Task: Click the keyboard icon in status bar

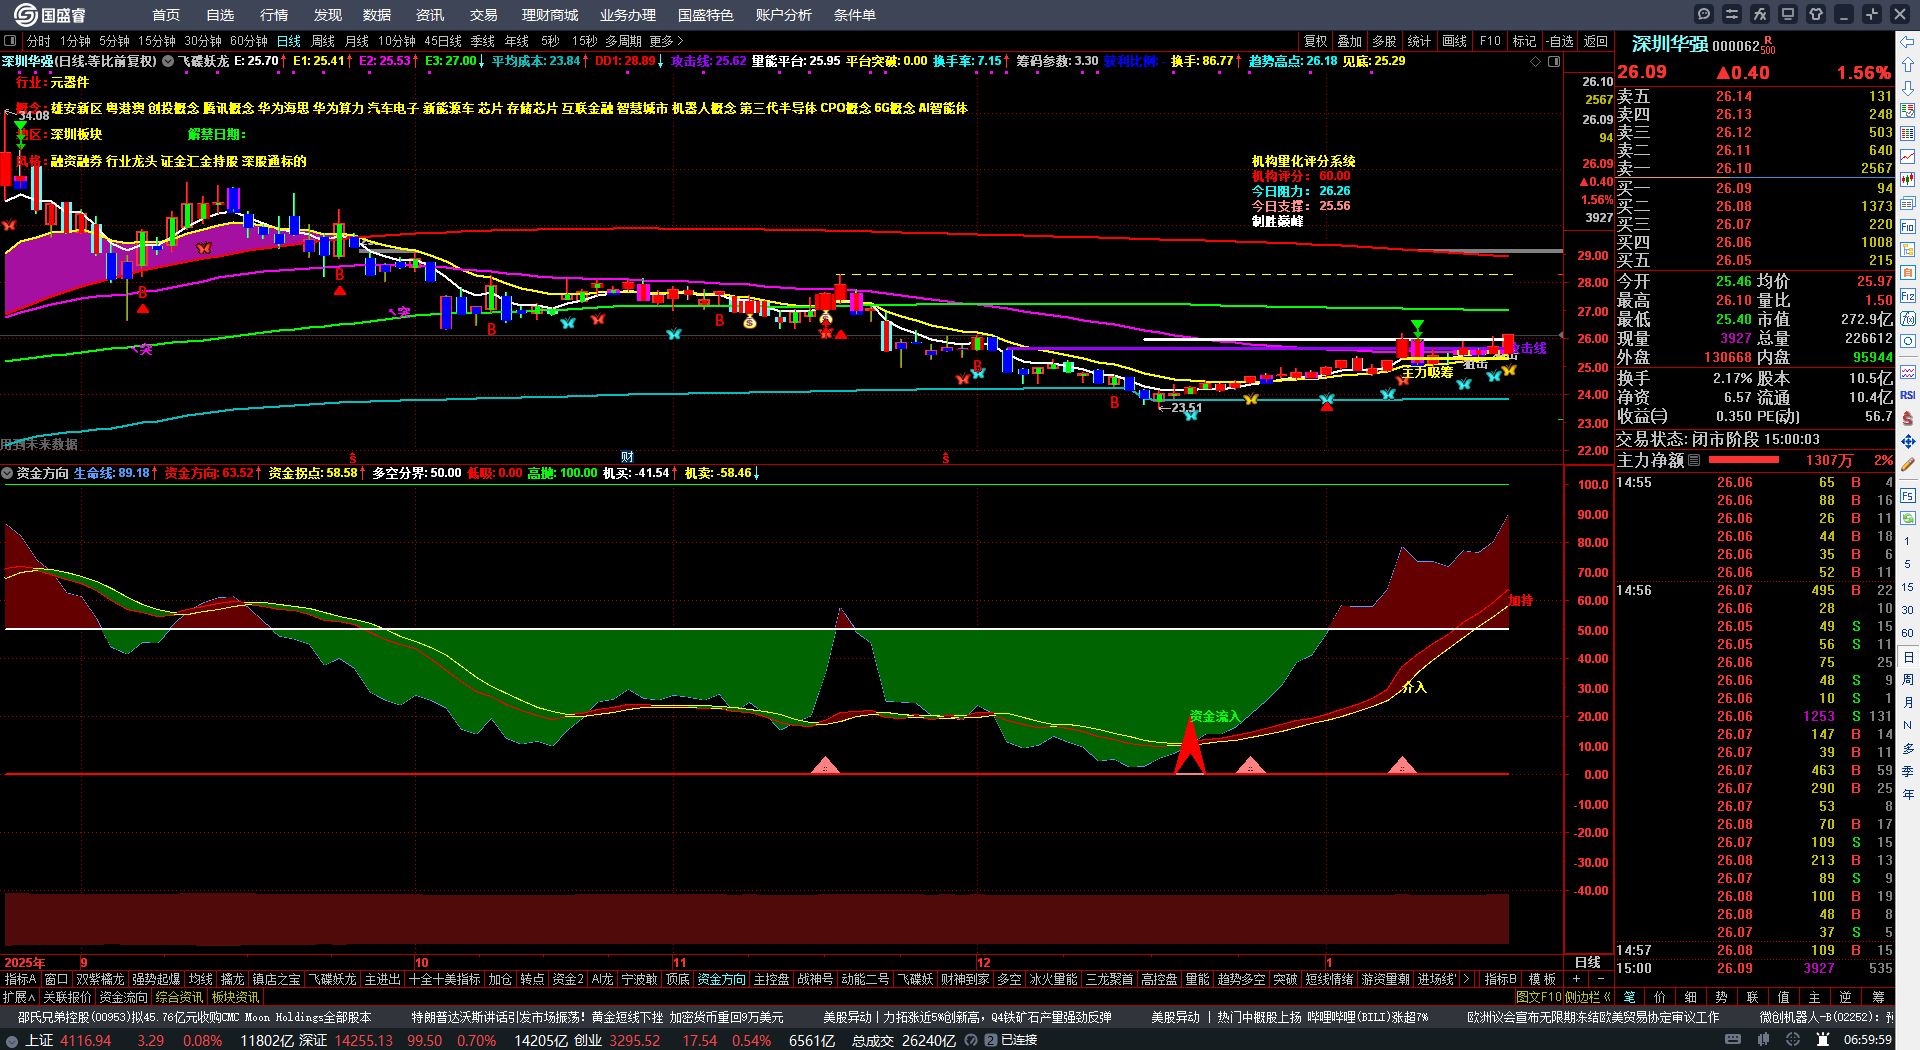Action: point(1733,1040)
